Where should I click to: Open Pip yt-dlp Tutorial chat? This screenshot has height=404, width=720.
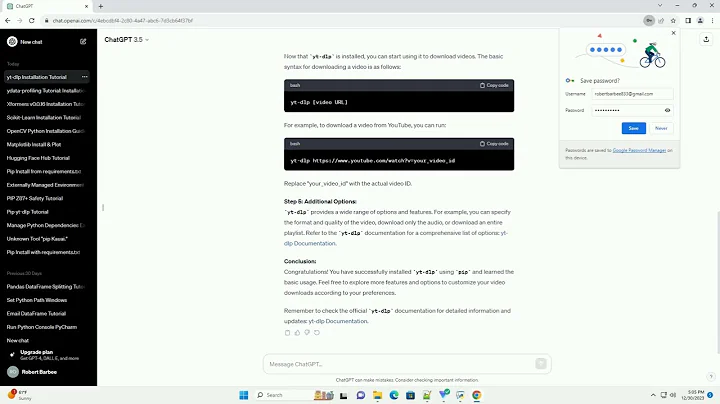click(x=47, y=212)
